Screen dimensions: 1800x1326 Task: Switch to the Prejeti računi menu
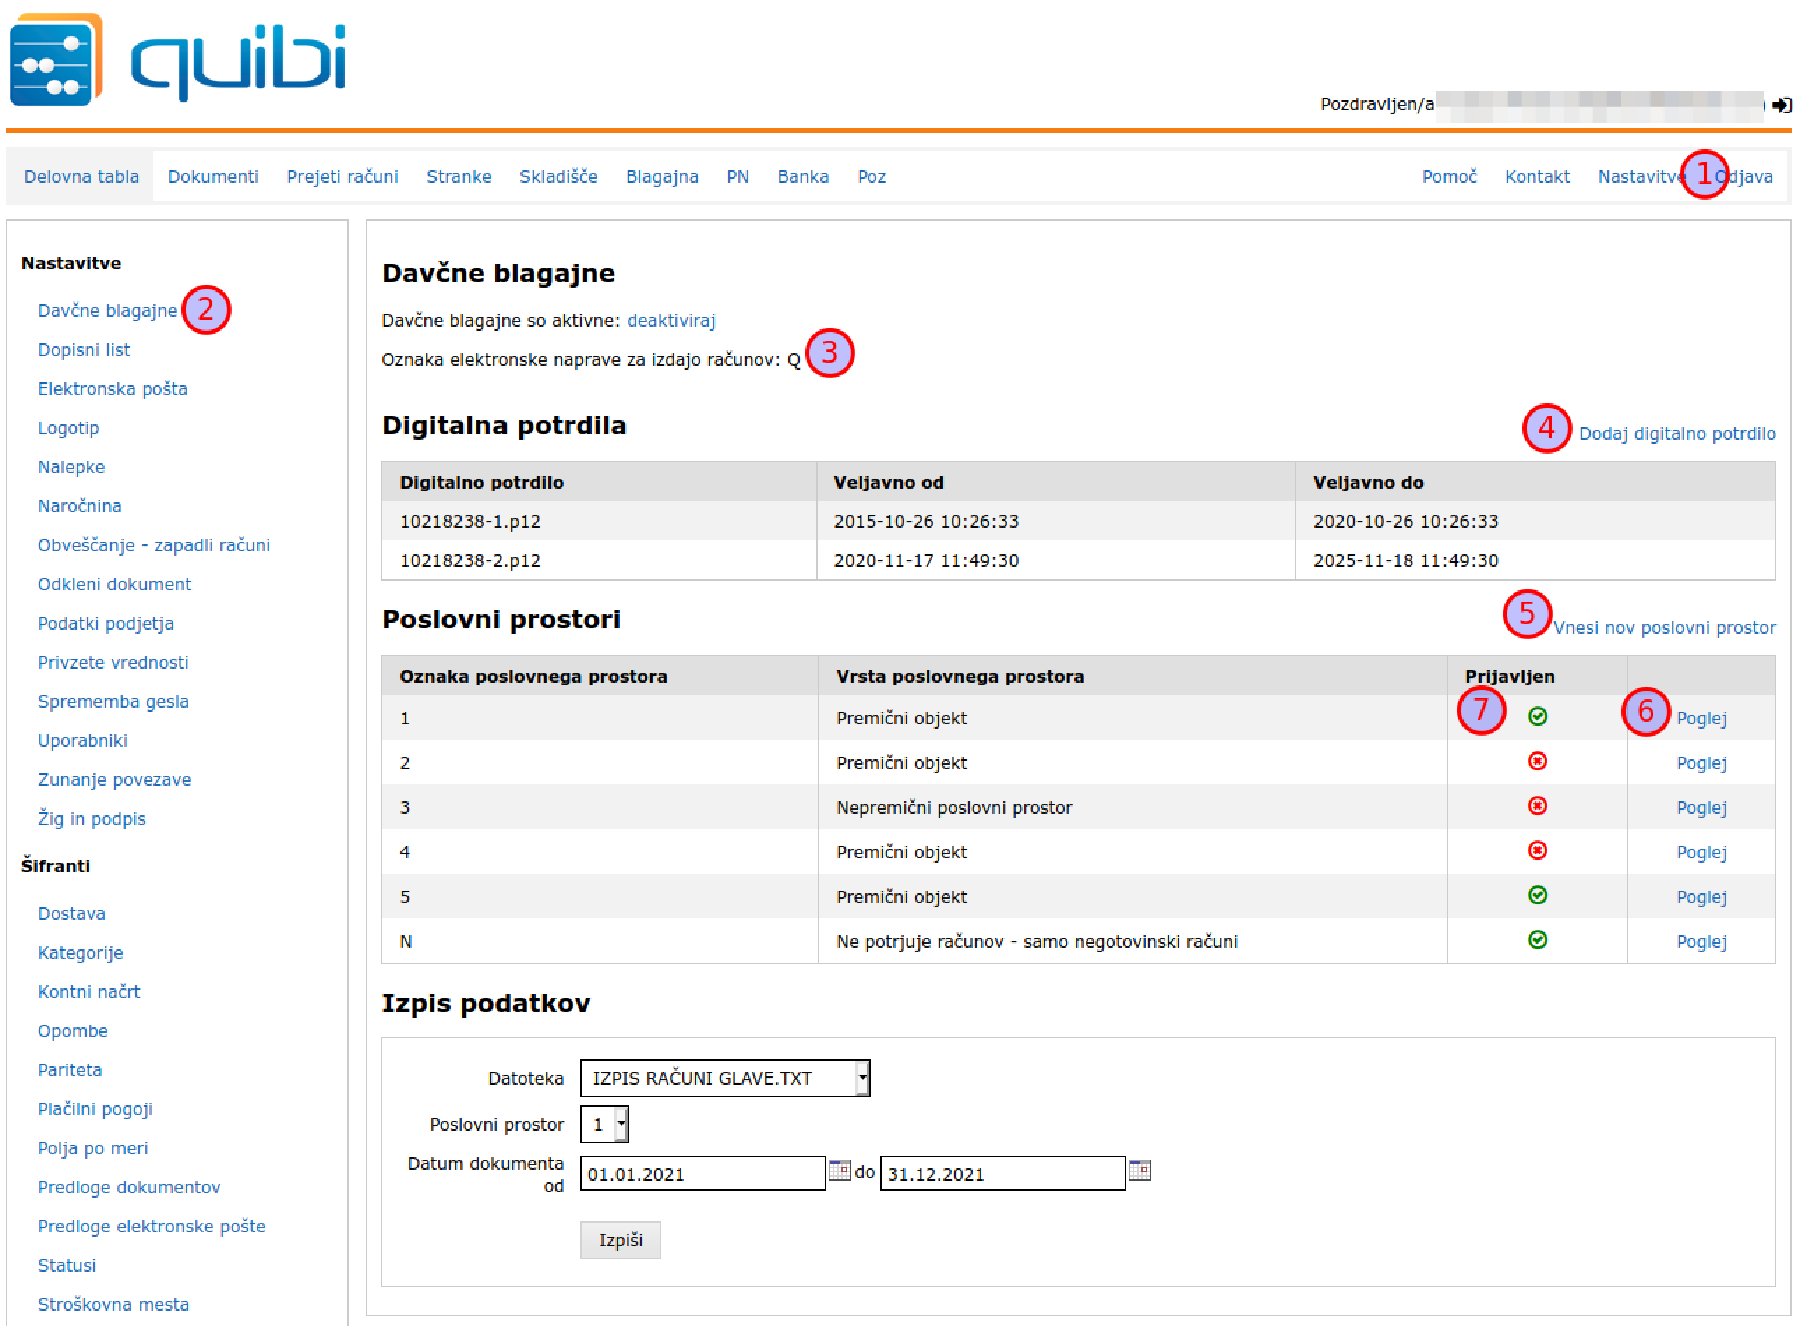(x=342, y=177)
